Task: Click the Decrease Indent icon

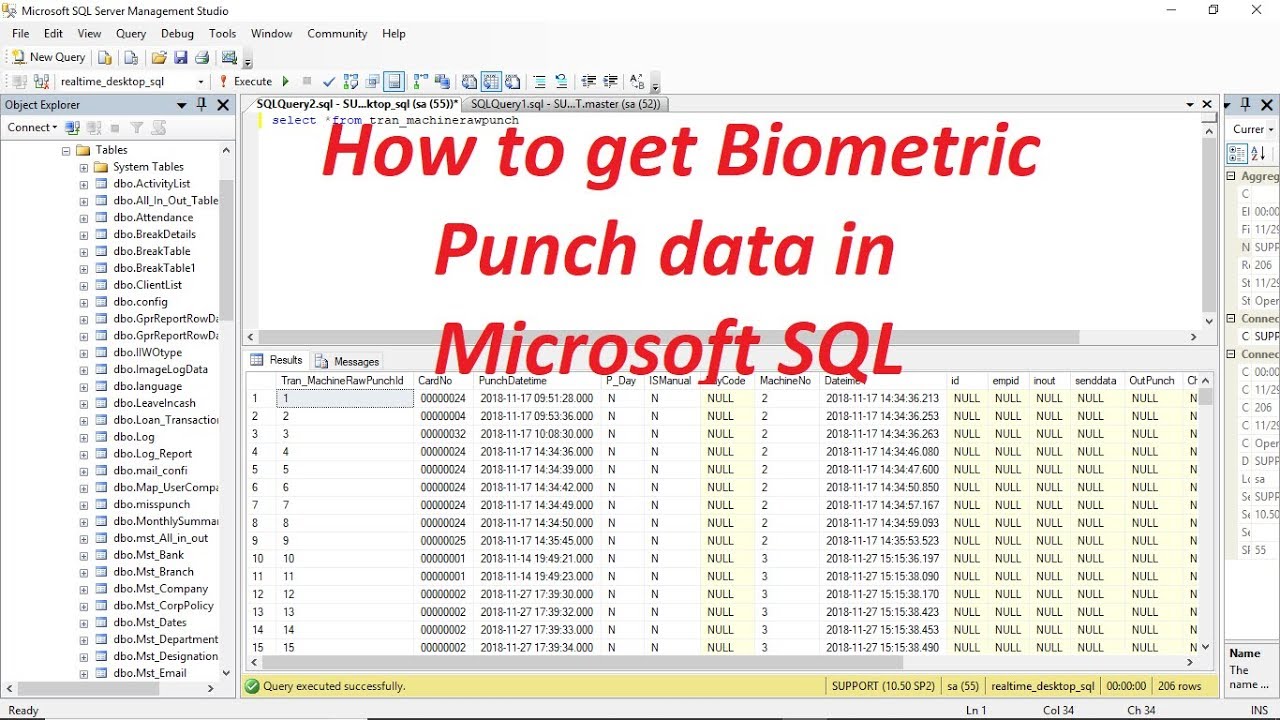Action: [588, 82]
